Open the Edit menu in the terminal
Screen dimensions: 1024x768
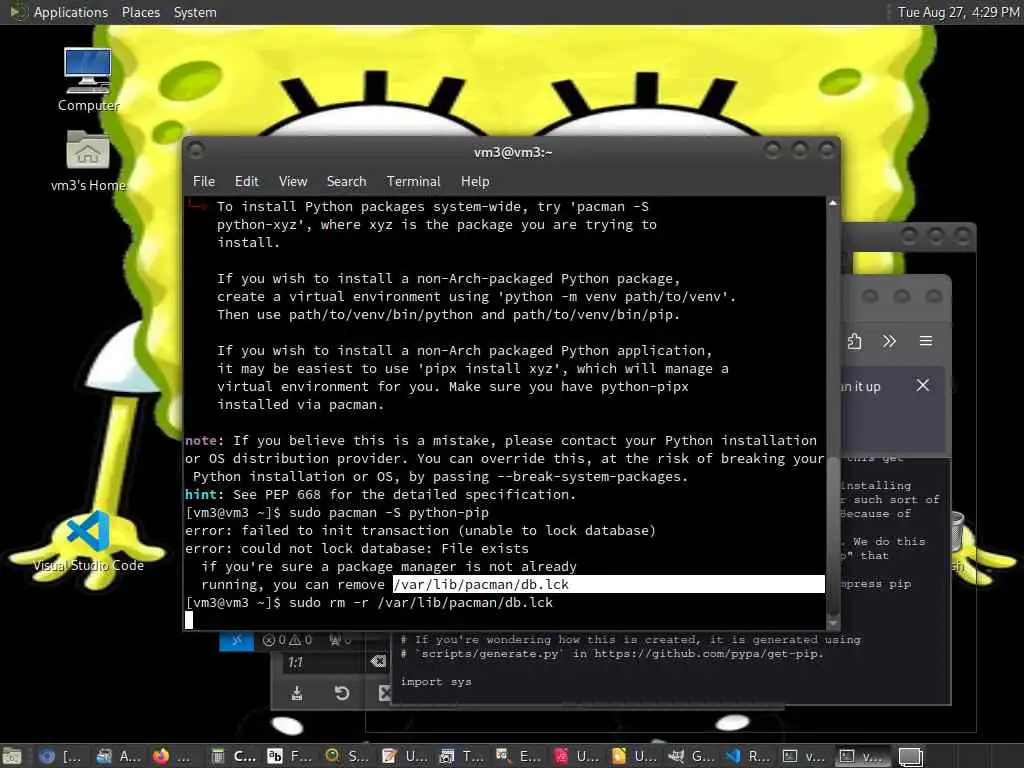[247, 182]
